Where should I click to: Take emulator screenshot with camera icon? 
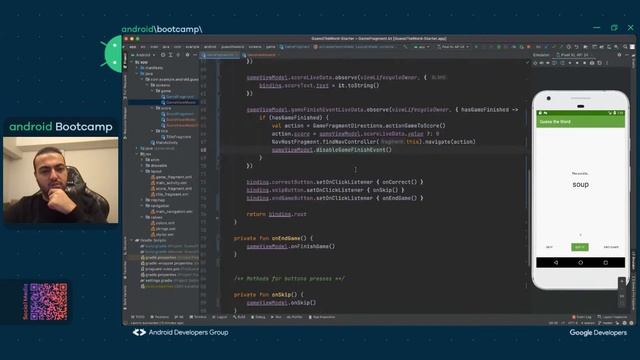(592, 63)
